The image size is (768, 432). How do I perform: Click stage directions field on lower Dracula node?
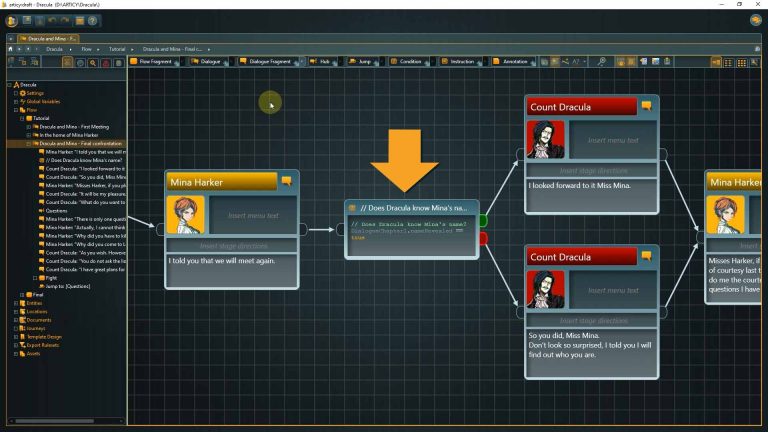click(592, 320)
